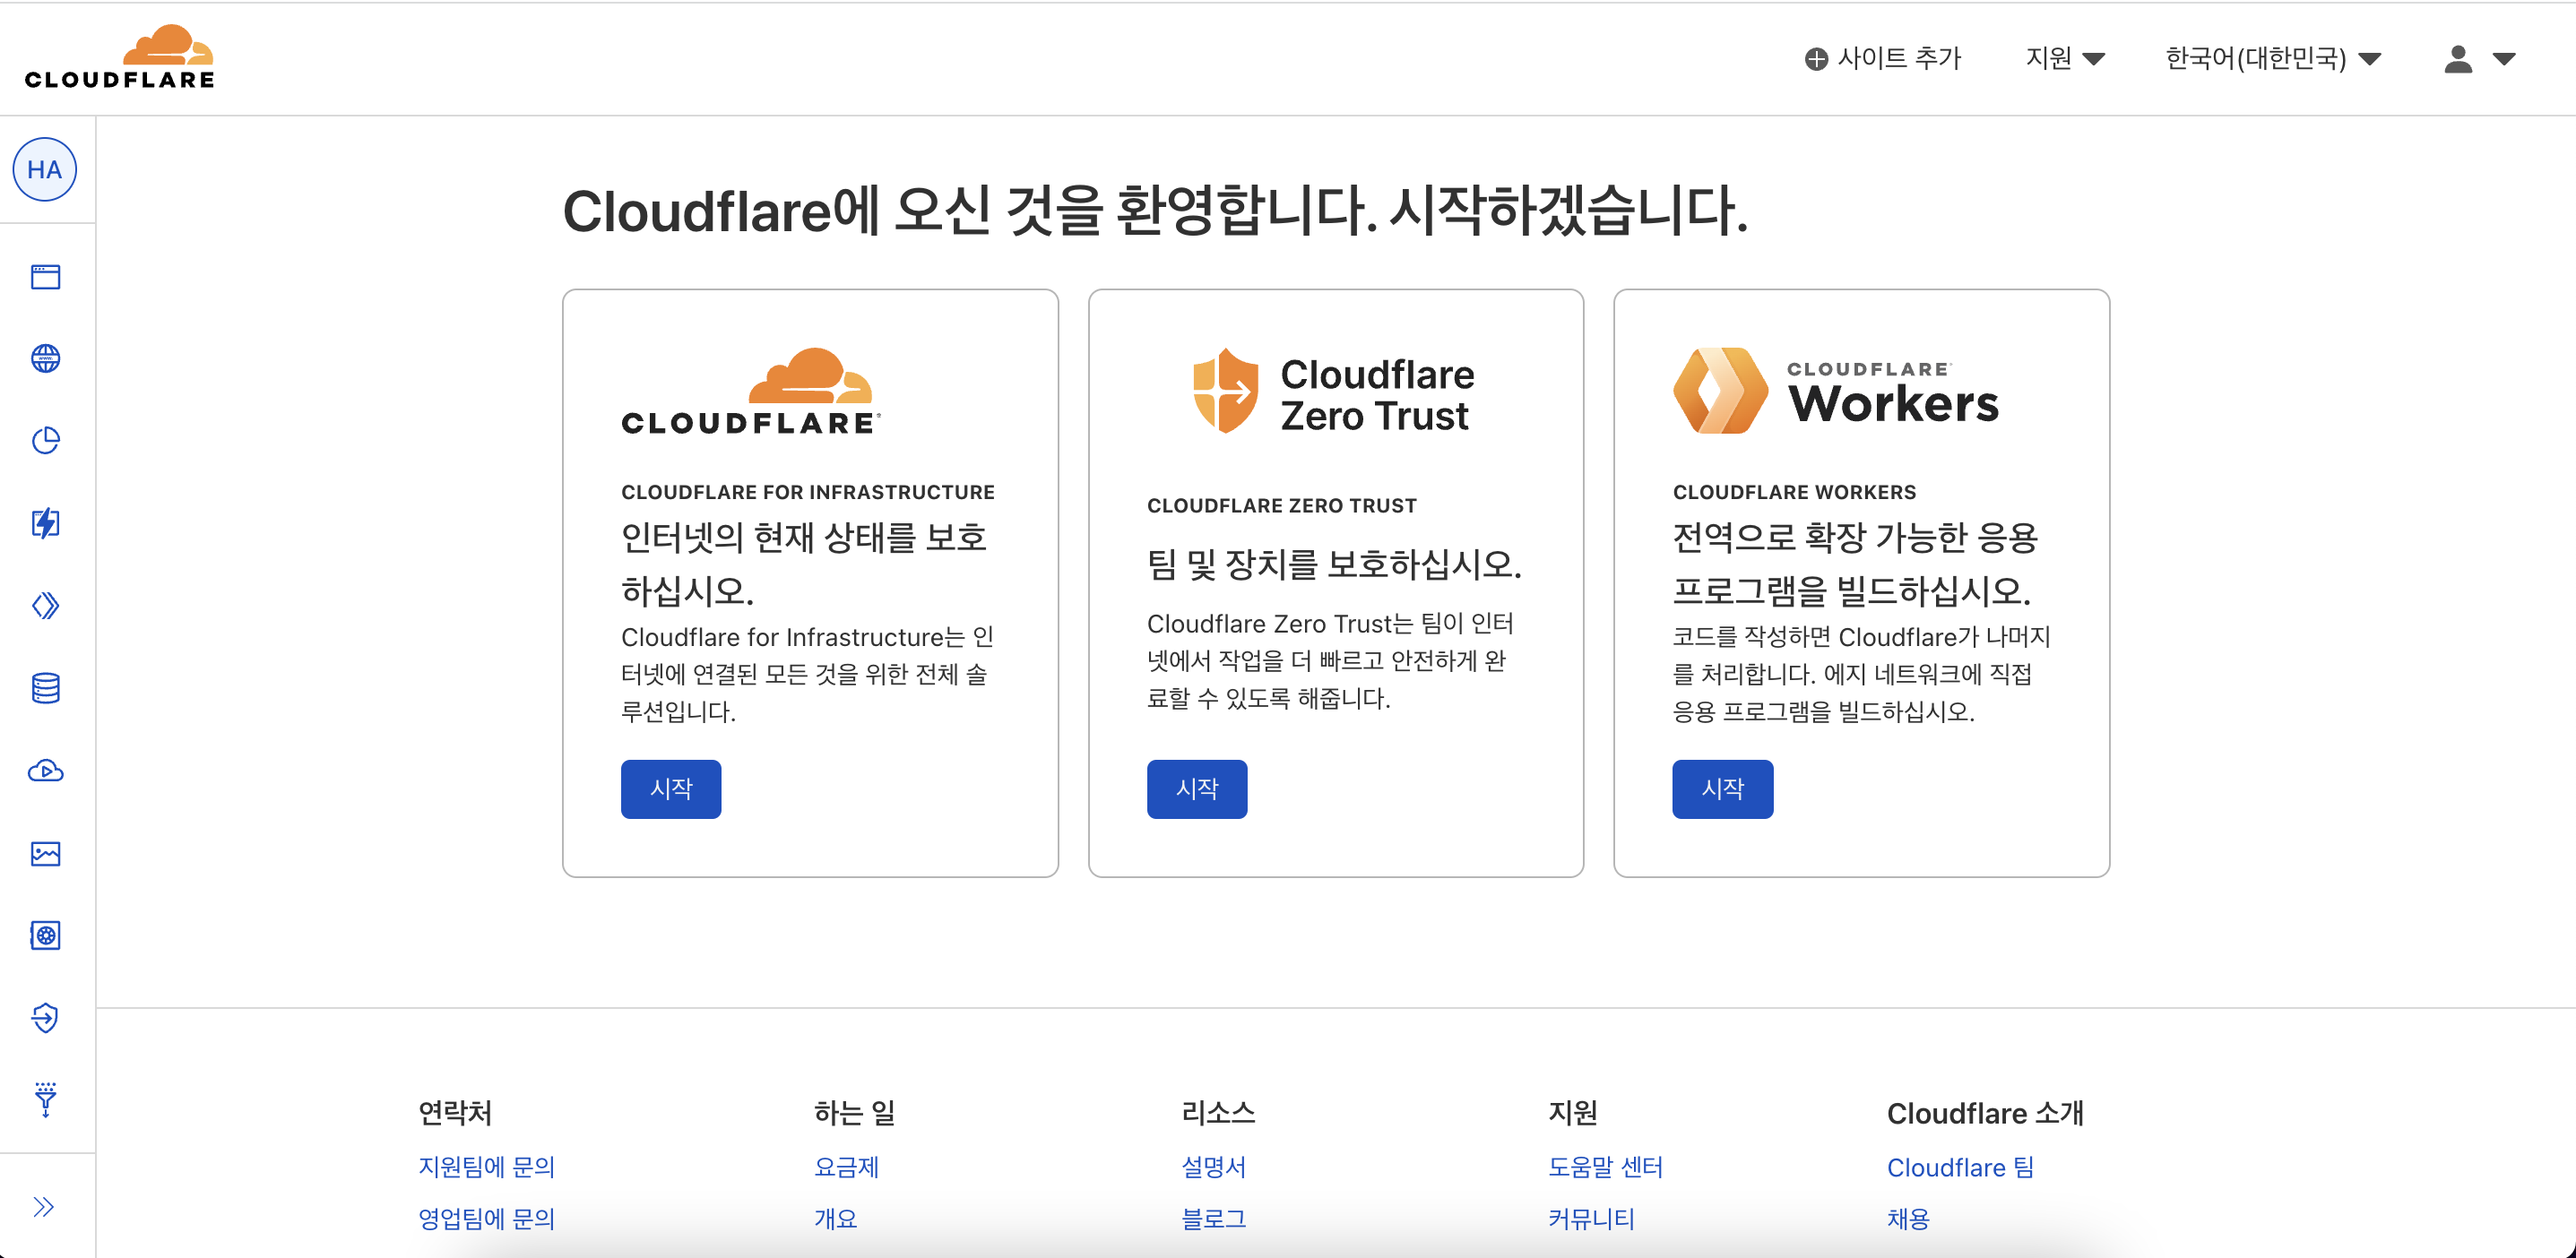
Task: Open the 지원 support dropdown menu
Action: coord(2064,58)
